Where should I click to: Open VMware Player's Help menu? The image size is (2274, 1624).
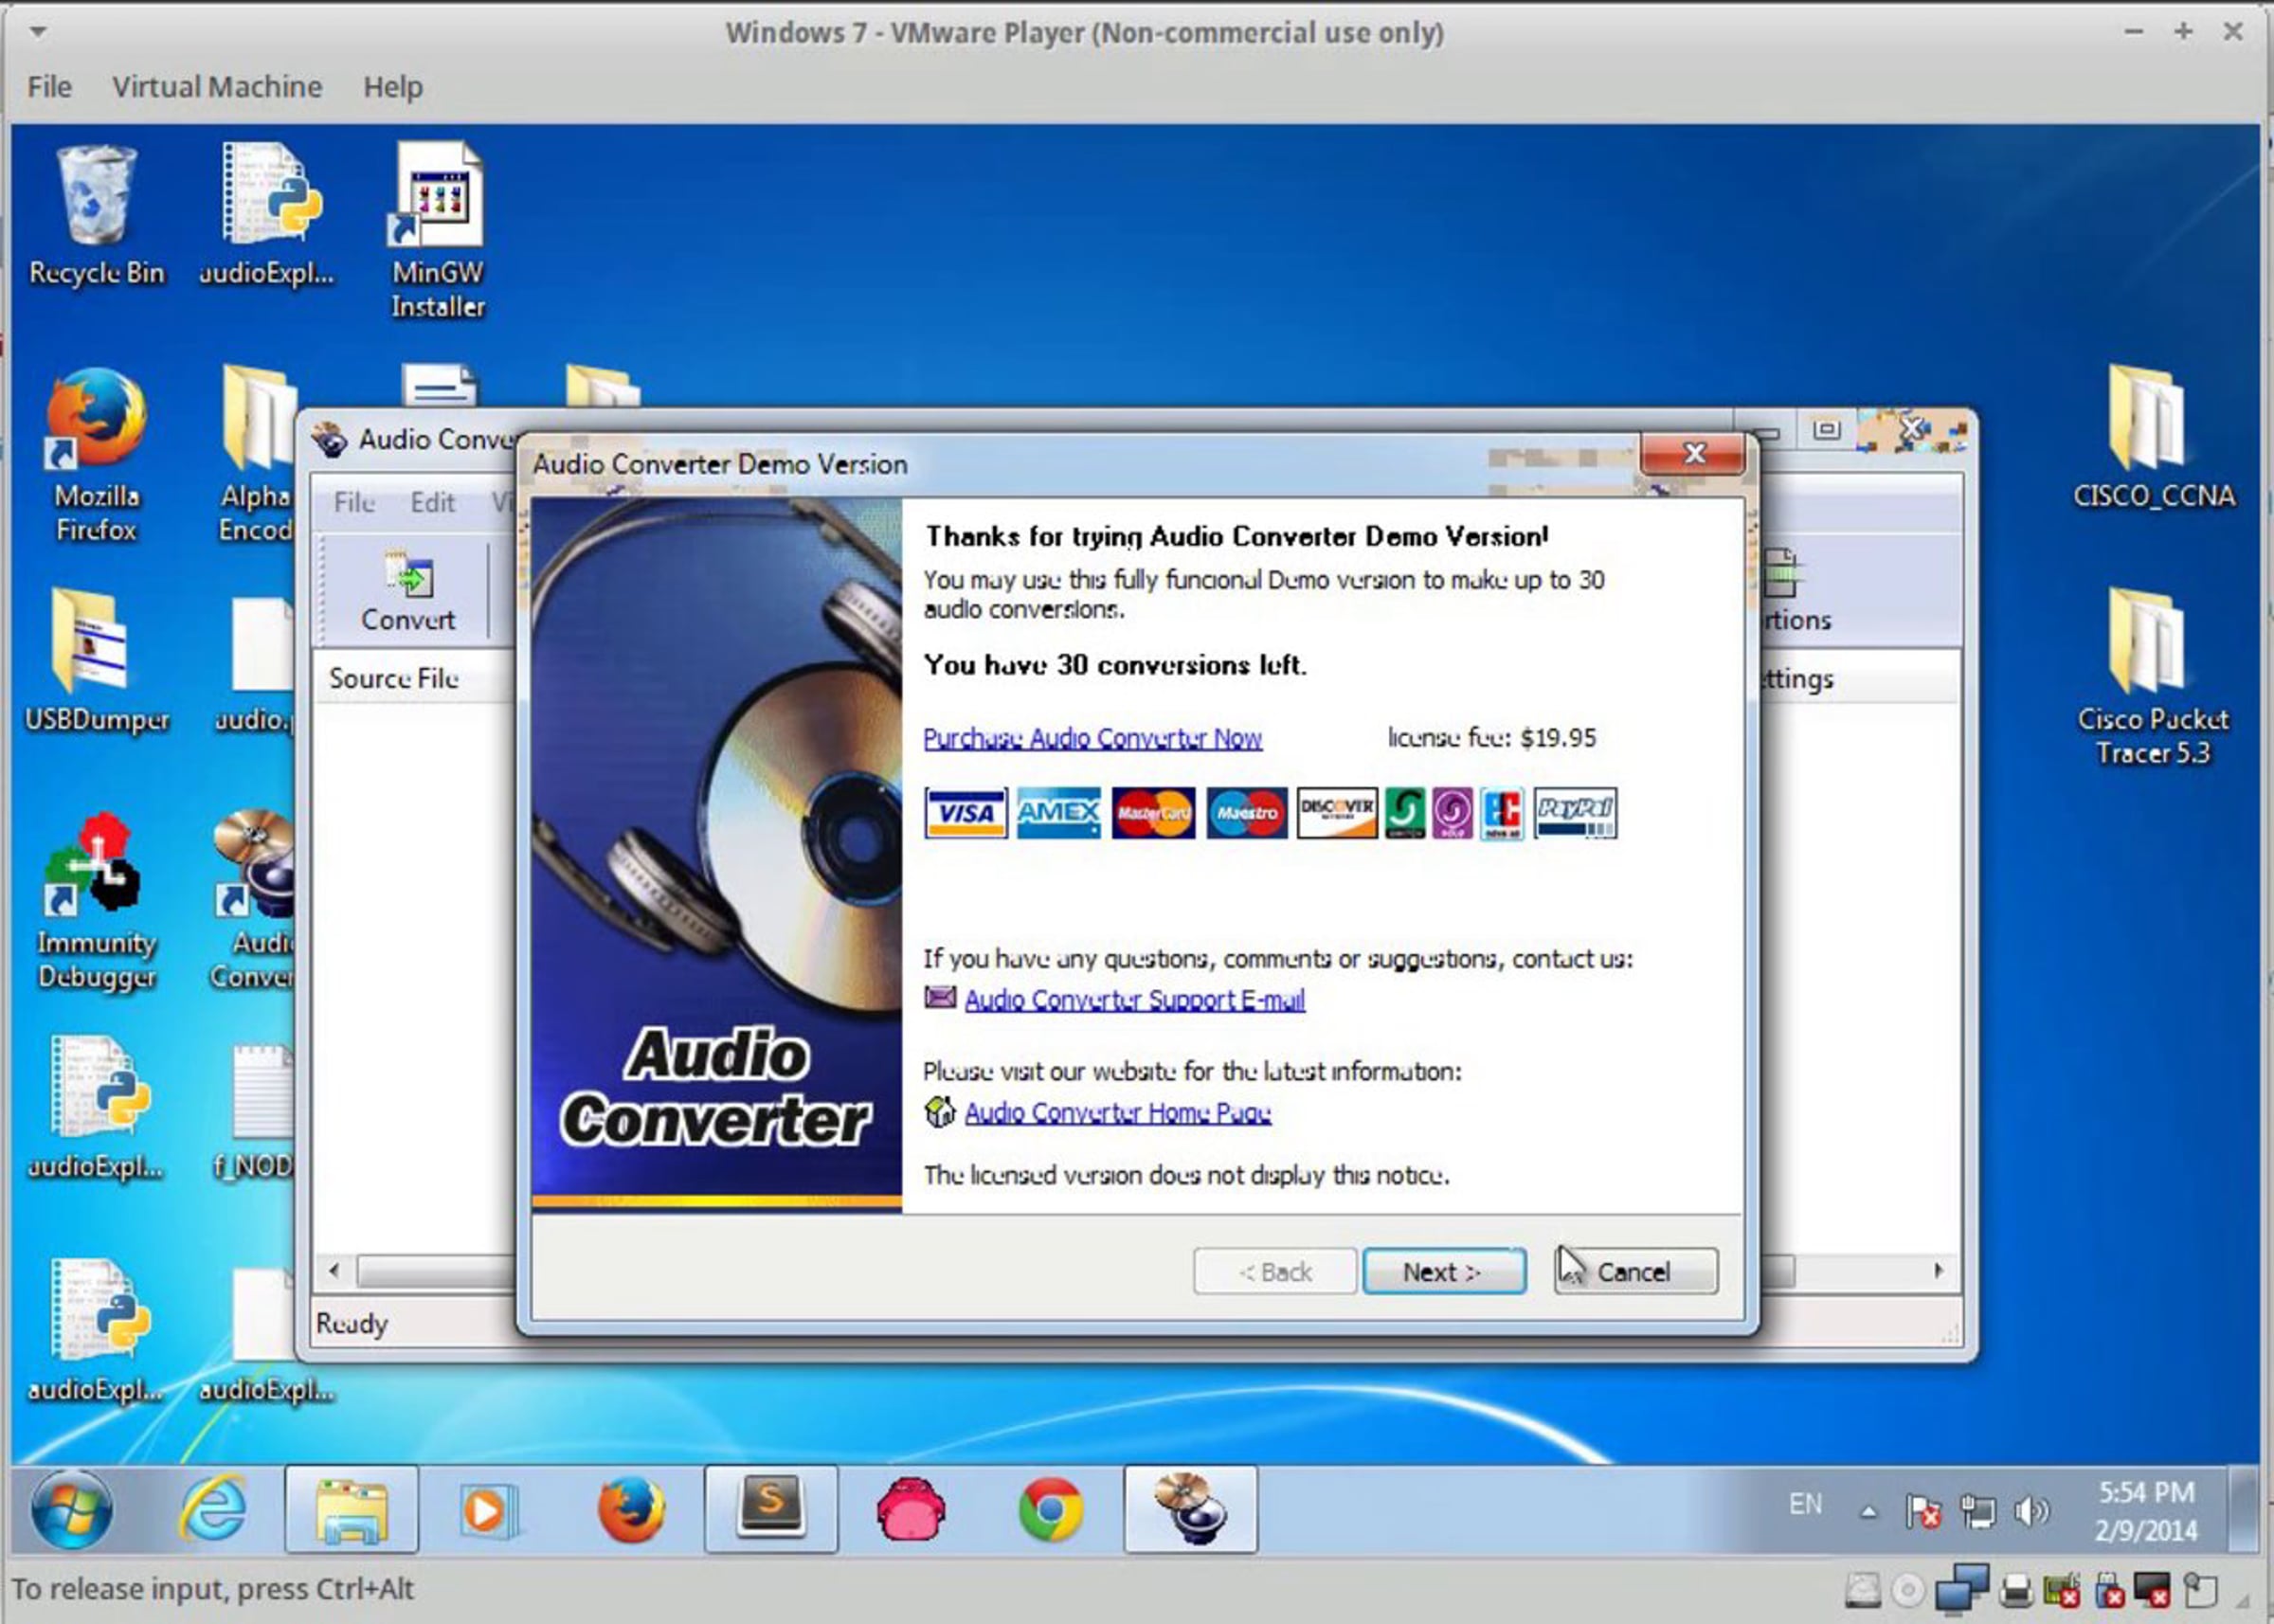pos(392,87)
